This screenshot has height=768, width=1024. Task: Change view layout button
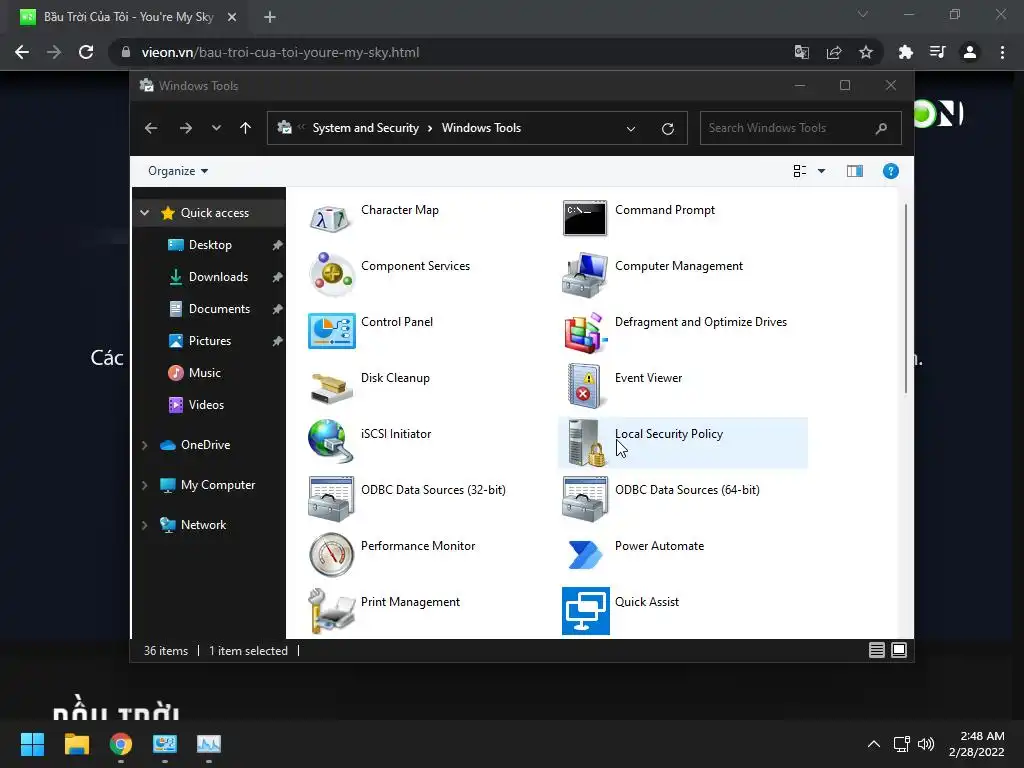[799, 171]
